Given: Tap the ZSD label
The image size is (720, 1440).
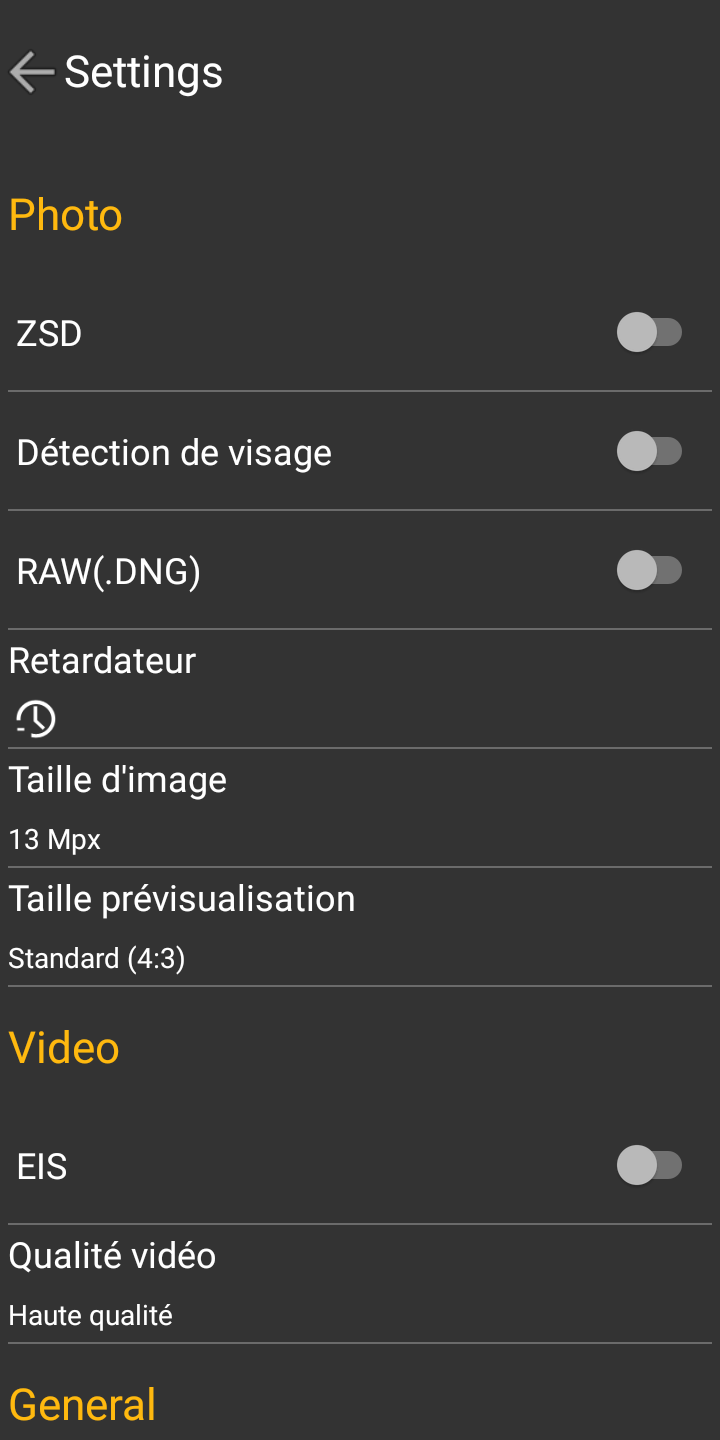Looking at the screenshot, I should (x=49, y=333).
